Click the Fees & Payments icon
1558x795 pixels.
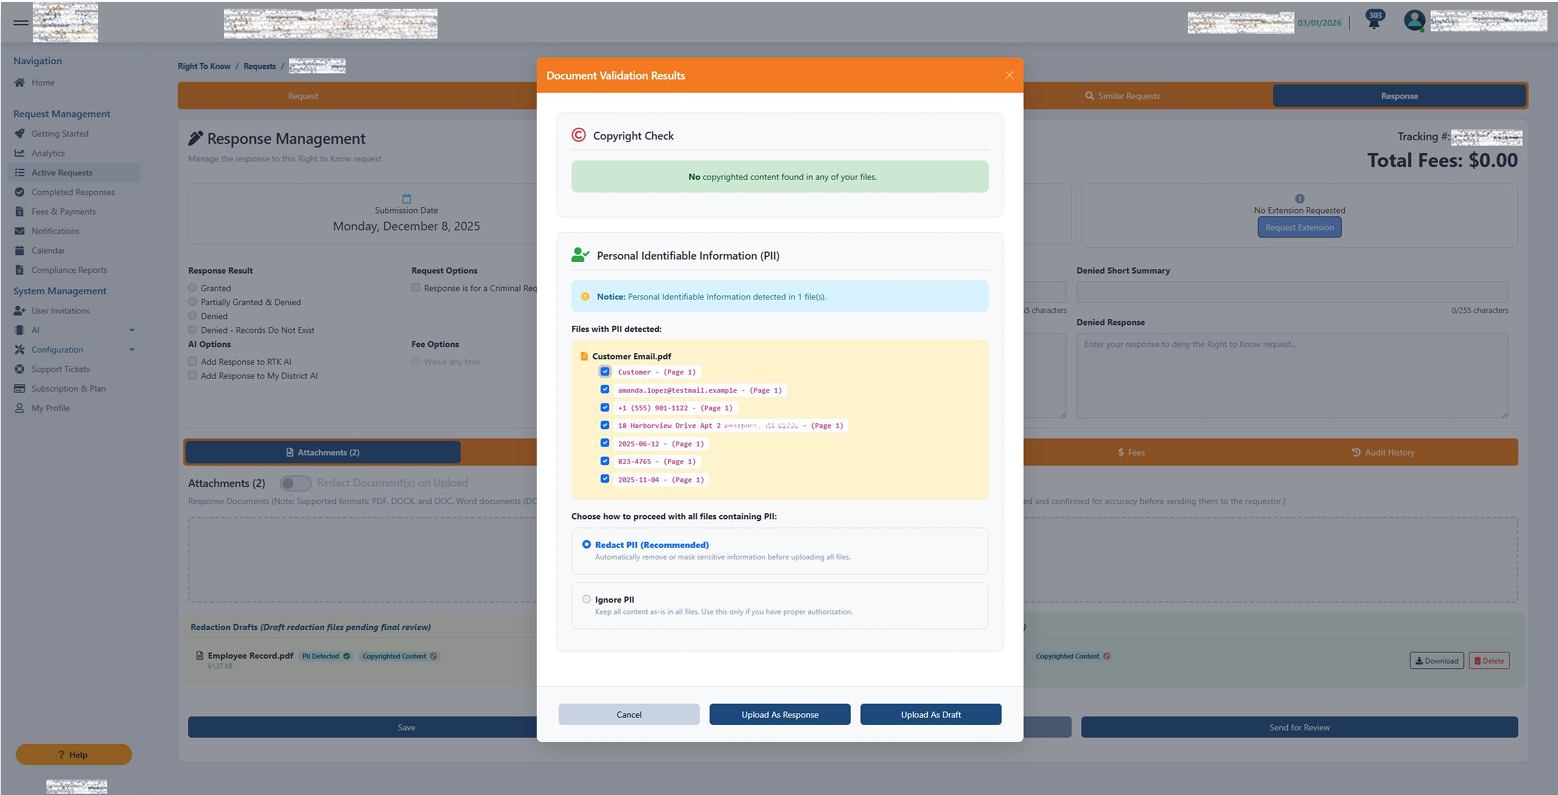[x=19, y=212]
